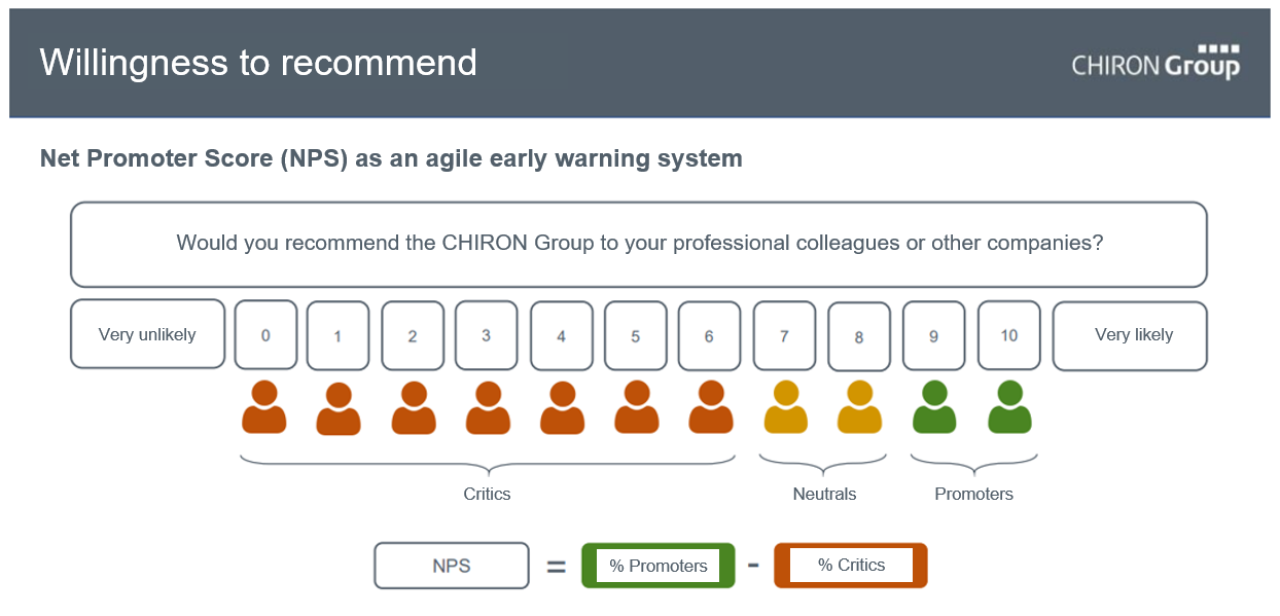Click the Very likely box
Image resolution: width=1280 pixels, height=616 pixels.
click(1130, 336)
